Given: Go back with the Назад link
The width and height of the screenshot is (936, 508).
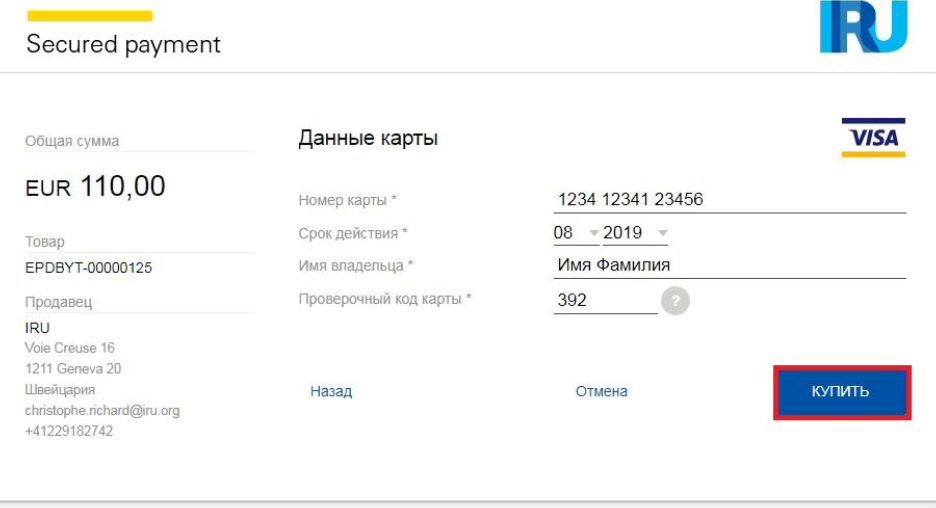Looking at the screenshot, I should 331,392.
